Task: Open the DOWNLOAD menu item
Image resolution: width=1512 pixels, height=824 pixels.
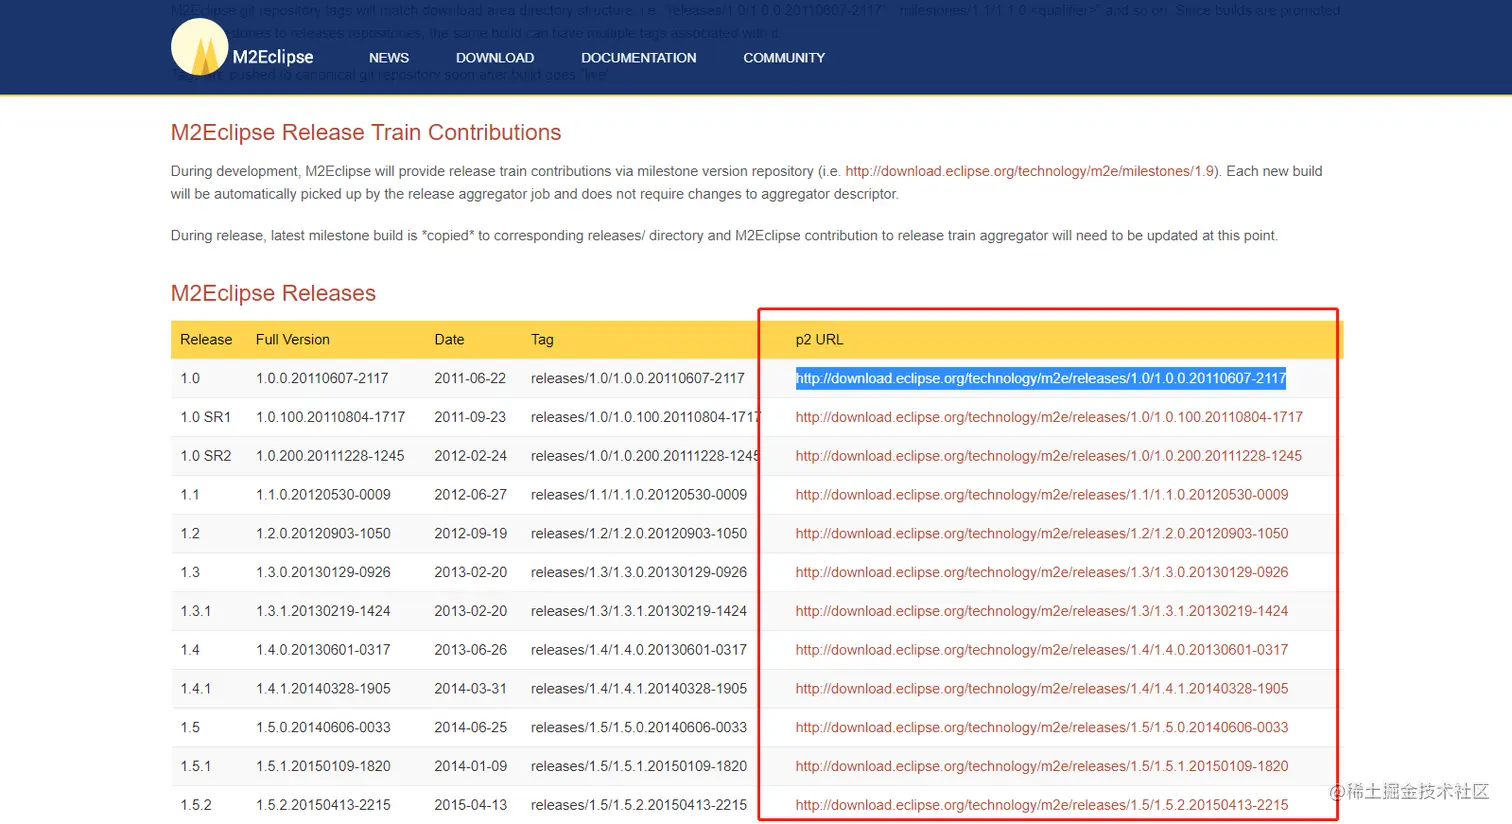Action: [495, 58]
